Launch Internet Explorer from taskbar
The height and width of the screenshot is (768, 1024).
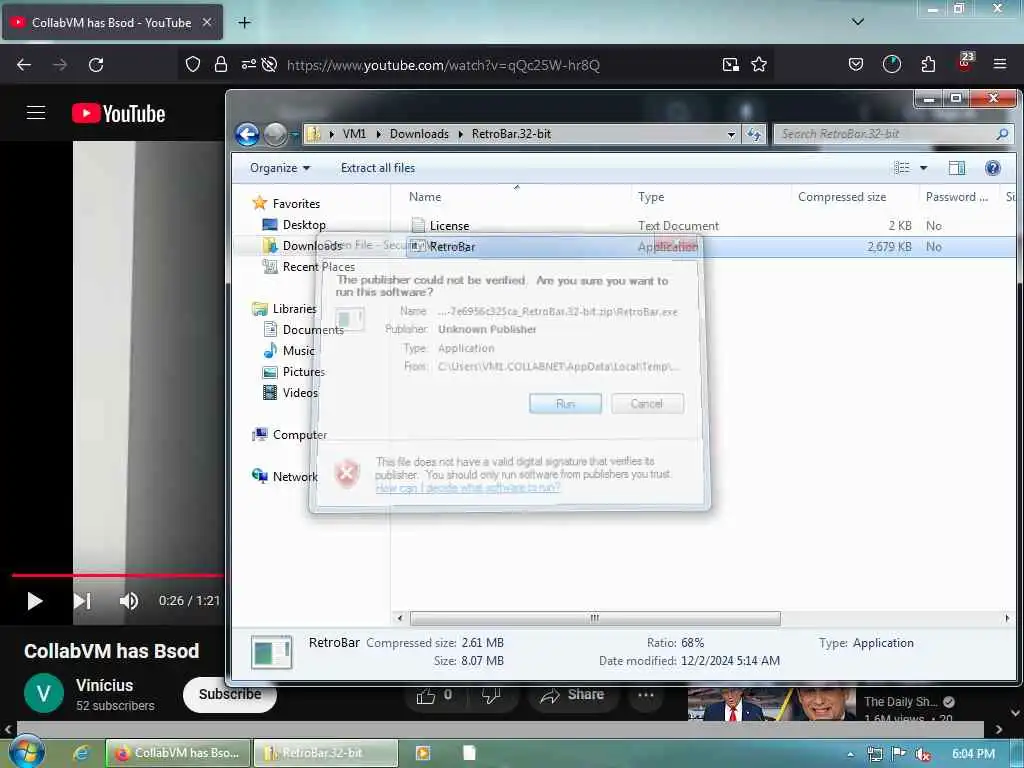81,753
